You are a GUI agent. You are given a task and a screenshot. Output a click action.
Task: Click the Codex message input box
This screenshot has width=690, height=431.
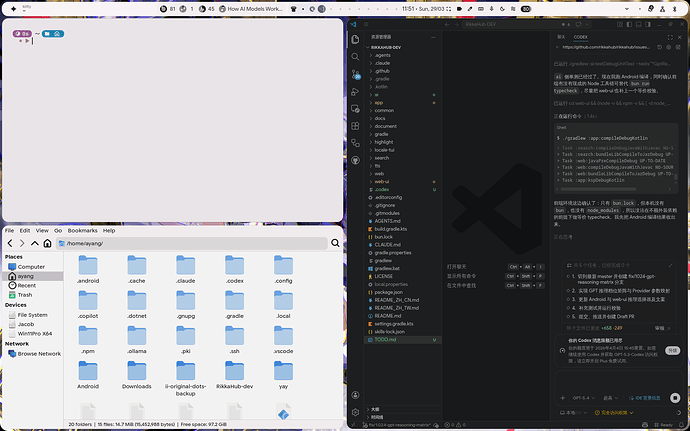617,381
